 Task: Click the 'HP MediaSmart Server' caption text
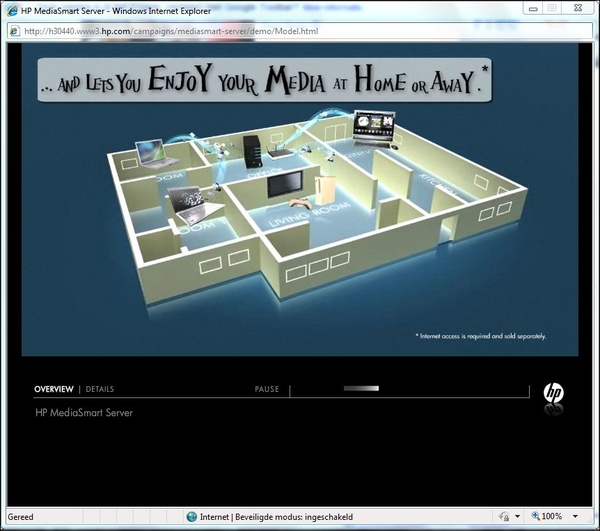(84, 413)
